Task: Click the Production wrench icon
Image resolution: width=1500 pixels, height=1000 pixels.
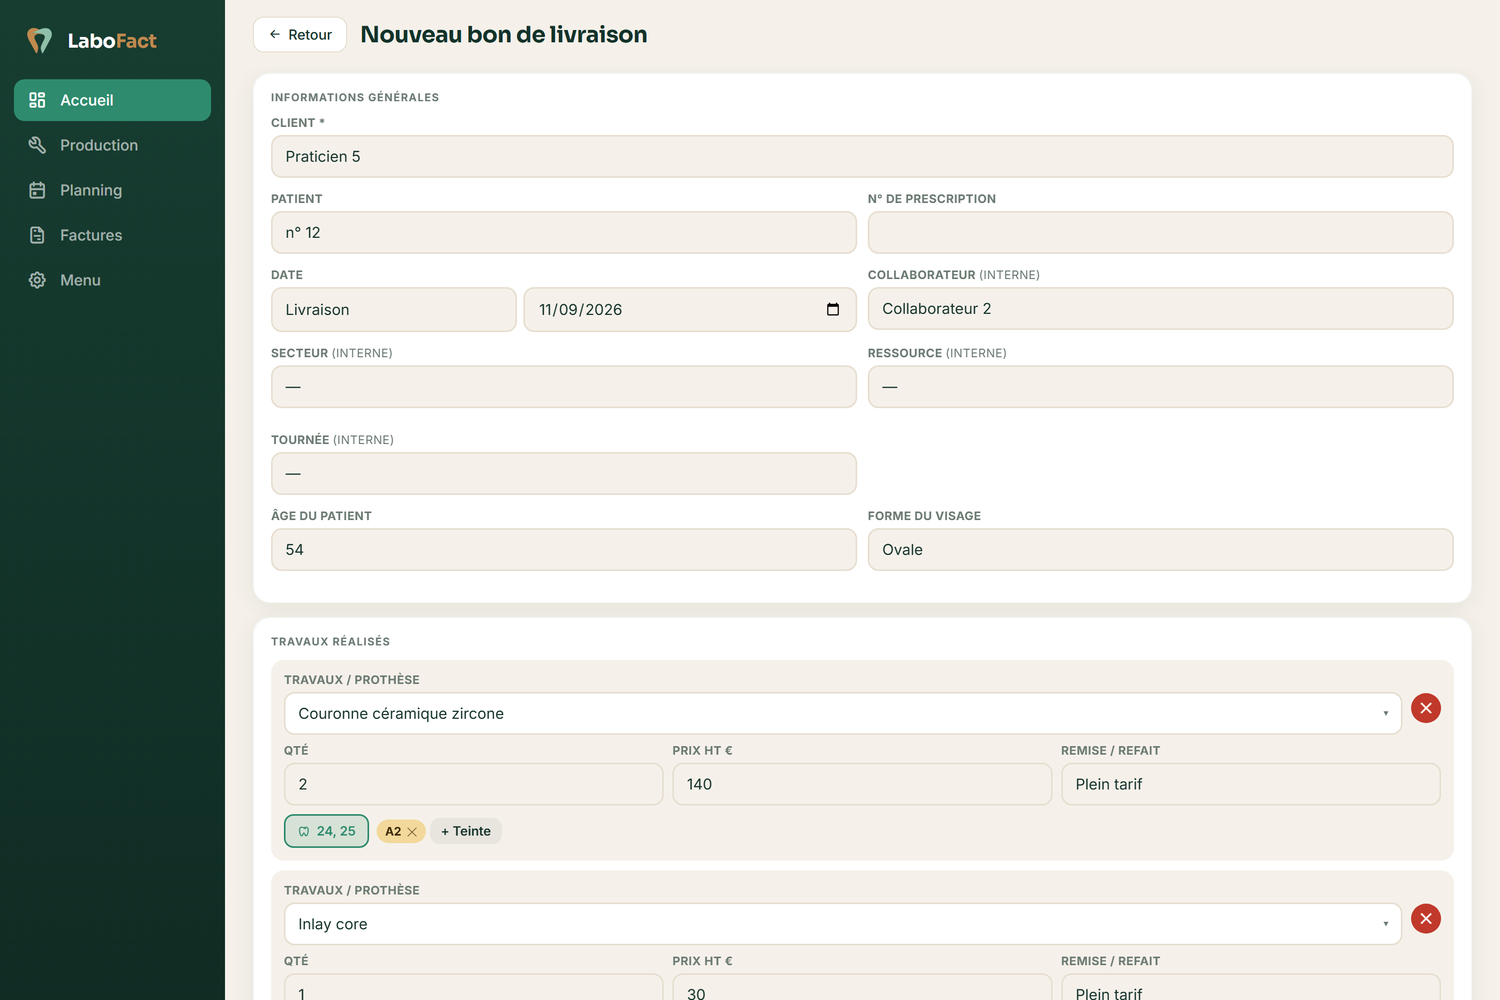Action: tap(37, 145)
